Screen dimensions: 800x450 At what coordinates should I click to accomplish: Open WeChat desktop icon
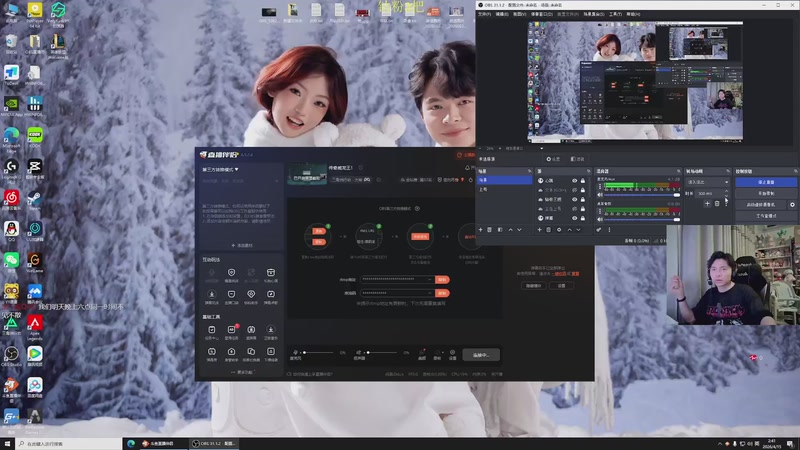coord(11,262)
